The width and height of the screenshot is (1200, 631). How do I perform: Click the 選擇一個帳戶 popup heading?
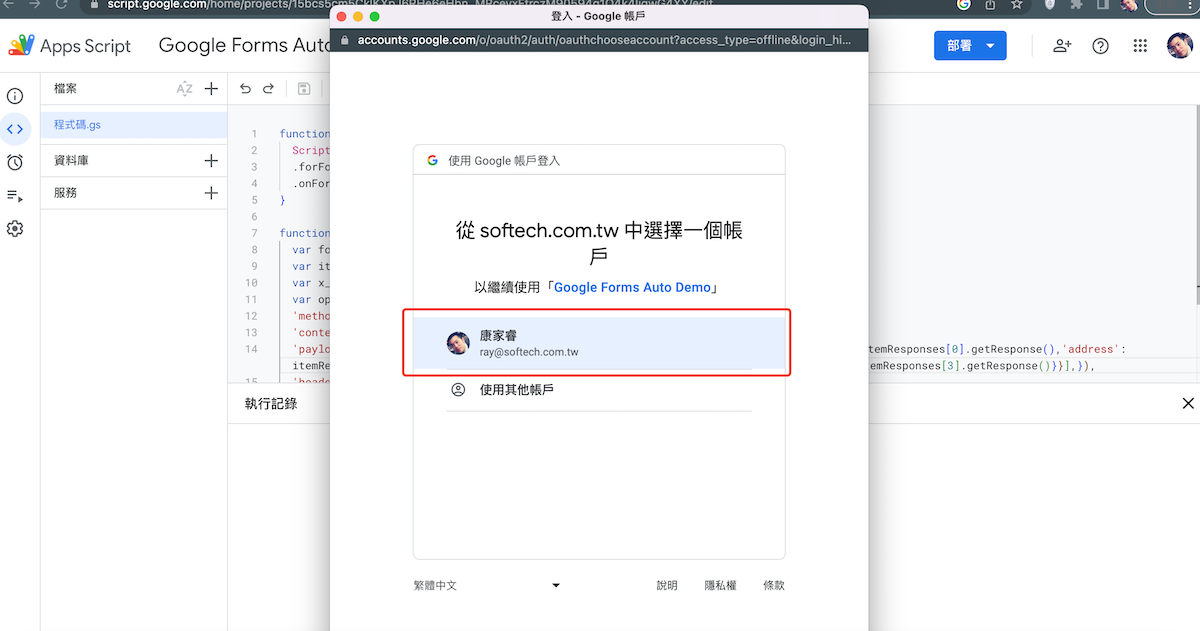pyautogui.click(x=598, y=243)
